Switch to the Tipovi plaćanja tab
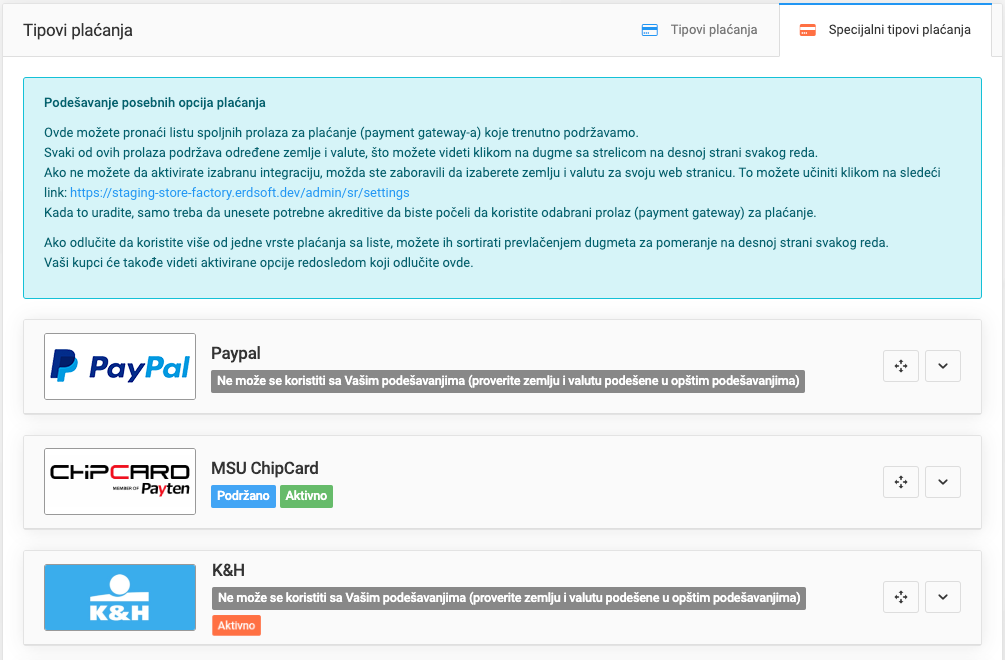 700,30
